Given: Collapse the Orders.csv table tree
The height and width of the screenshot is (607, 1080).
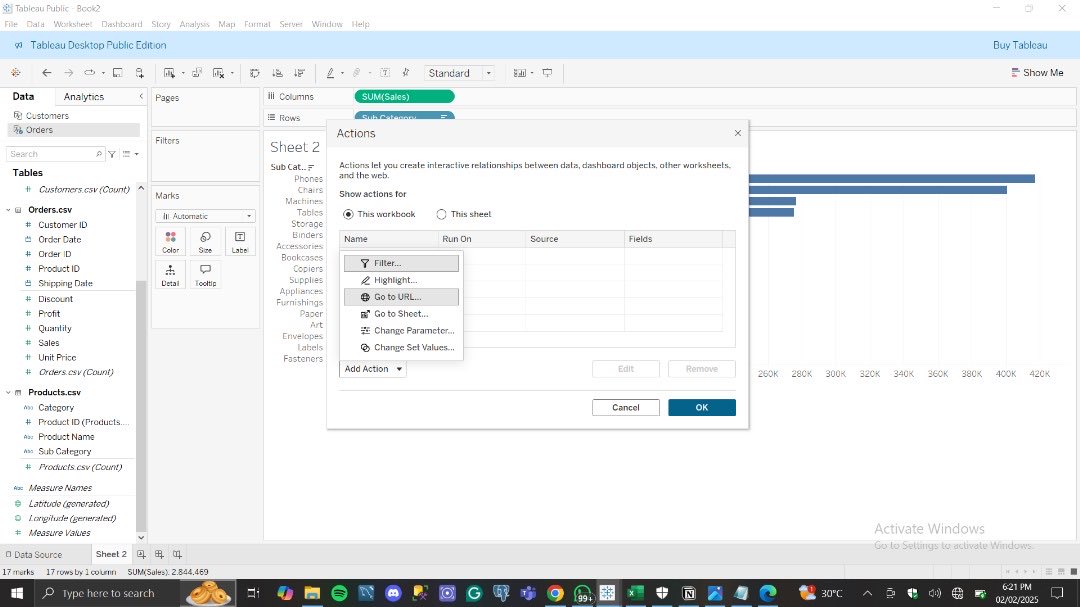Looking at the screenshot, I should [x=8, y=209].
